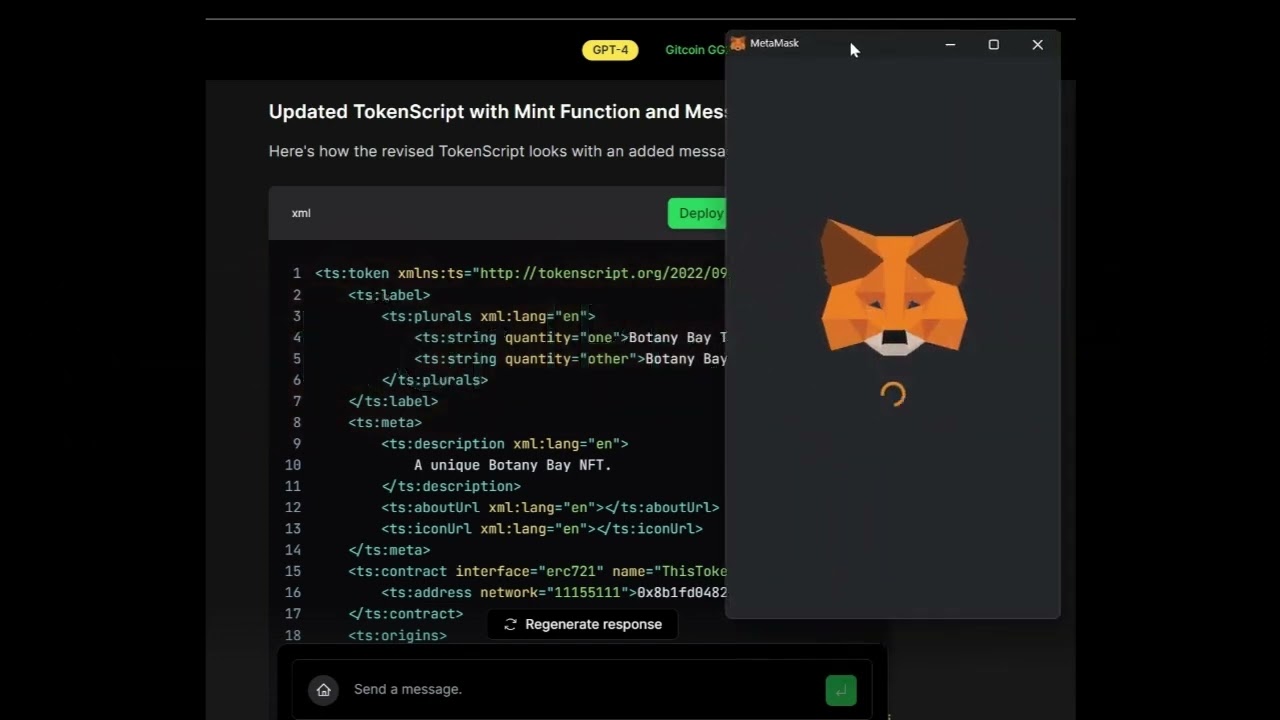Click the xml language label on code block
Screen dimensions: 1280x720
[301, 213]
